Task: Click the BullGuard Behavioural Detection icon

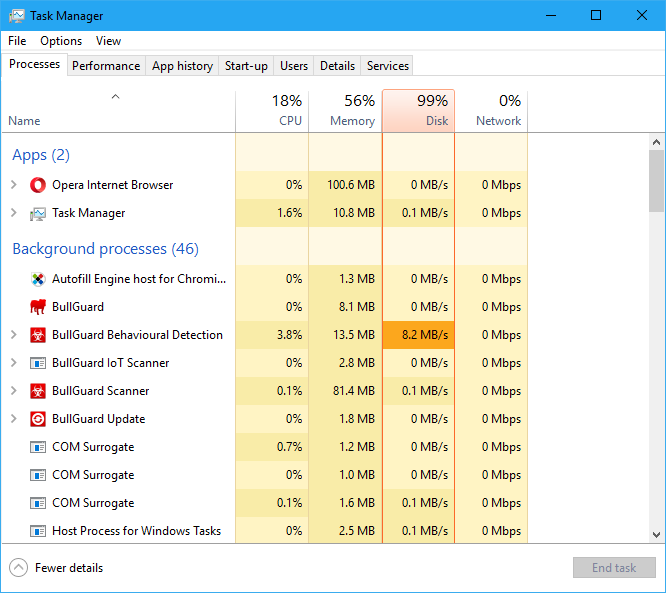Action: [x=38, y=335]
